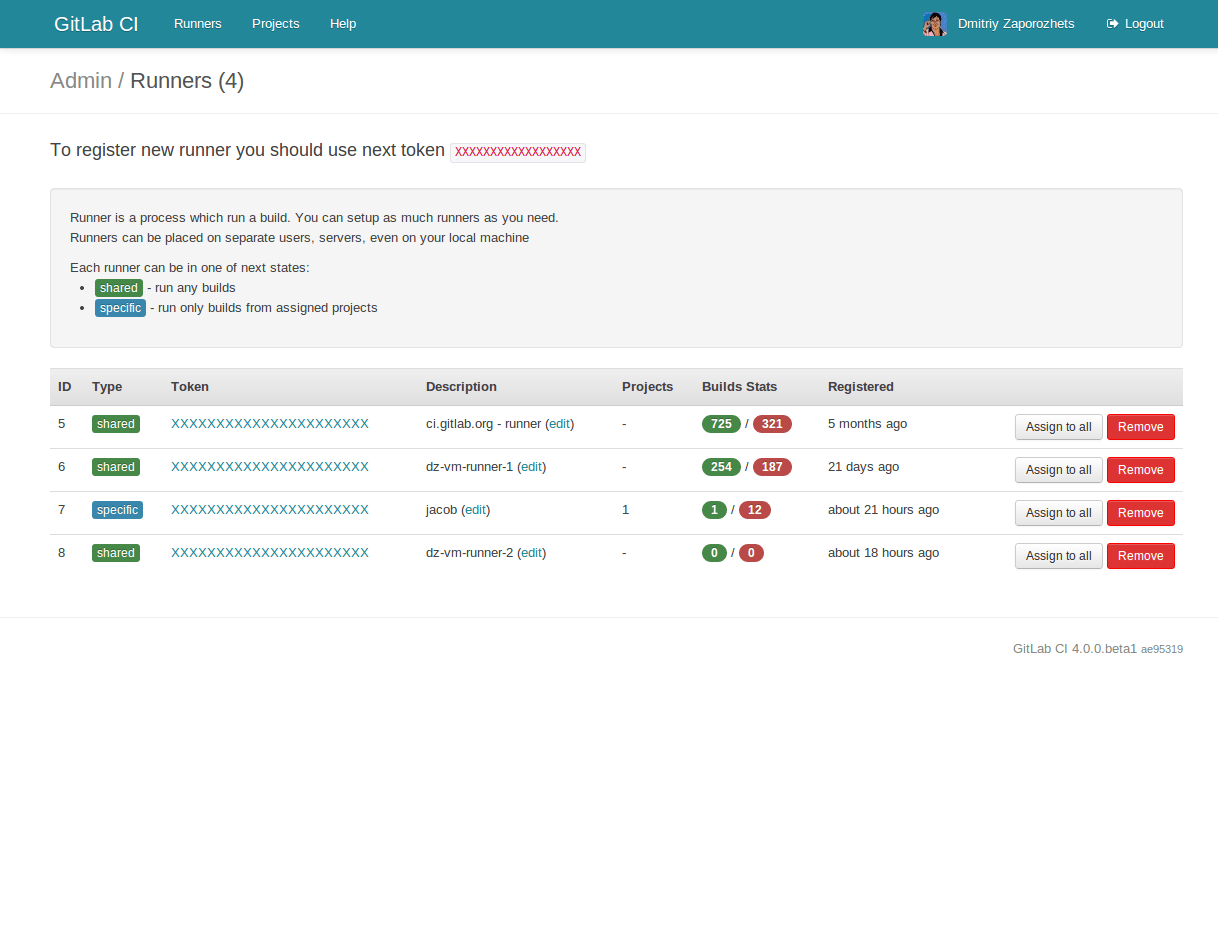1218x940 pixels.
Task: Click the green 725 successful builds badge
Action: pos(721,424)
